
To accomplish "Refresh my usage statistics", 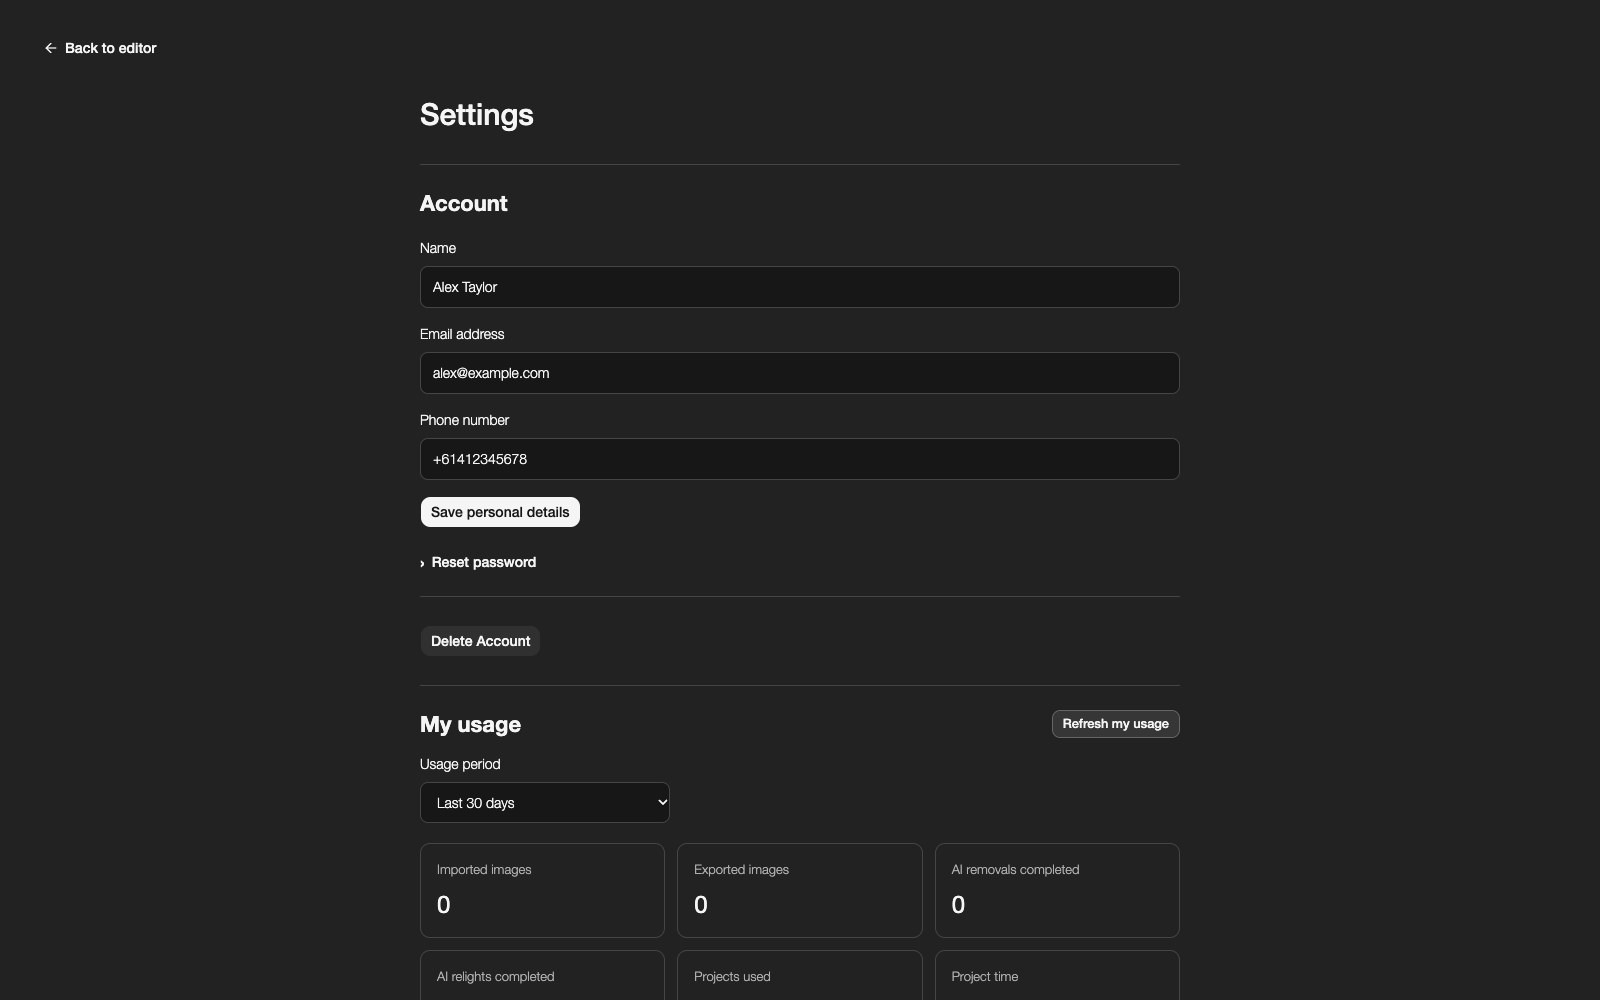I will (x=1115, y=724).
